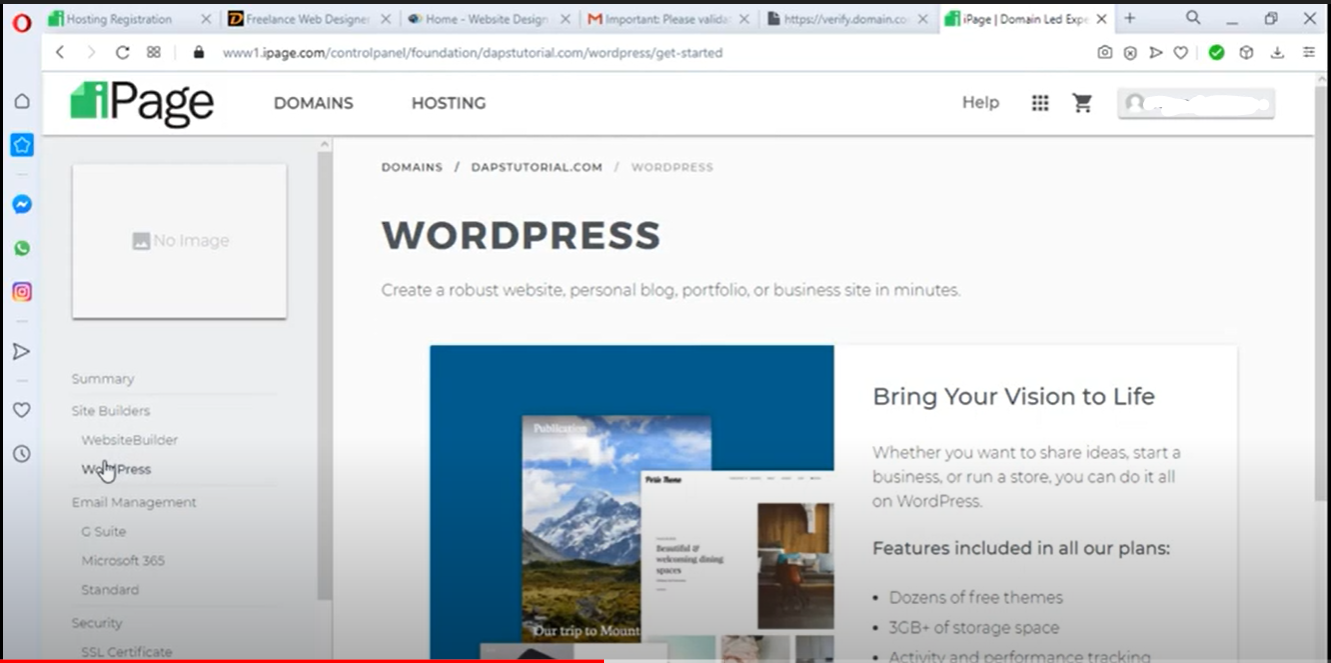Open Messenger in the Opera sidebar
The image size is (1331, 663).
coord(21,204)
